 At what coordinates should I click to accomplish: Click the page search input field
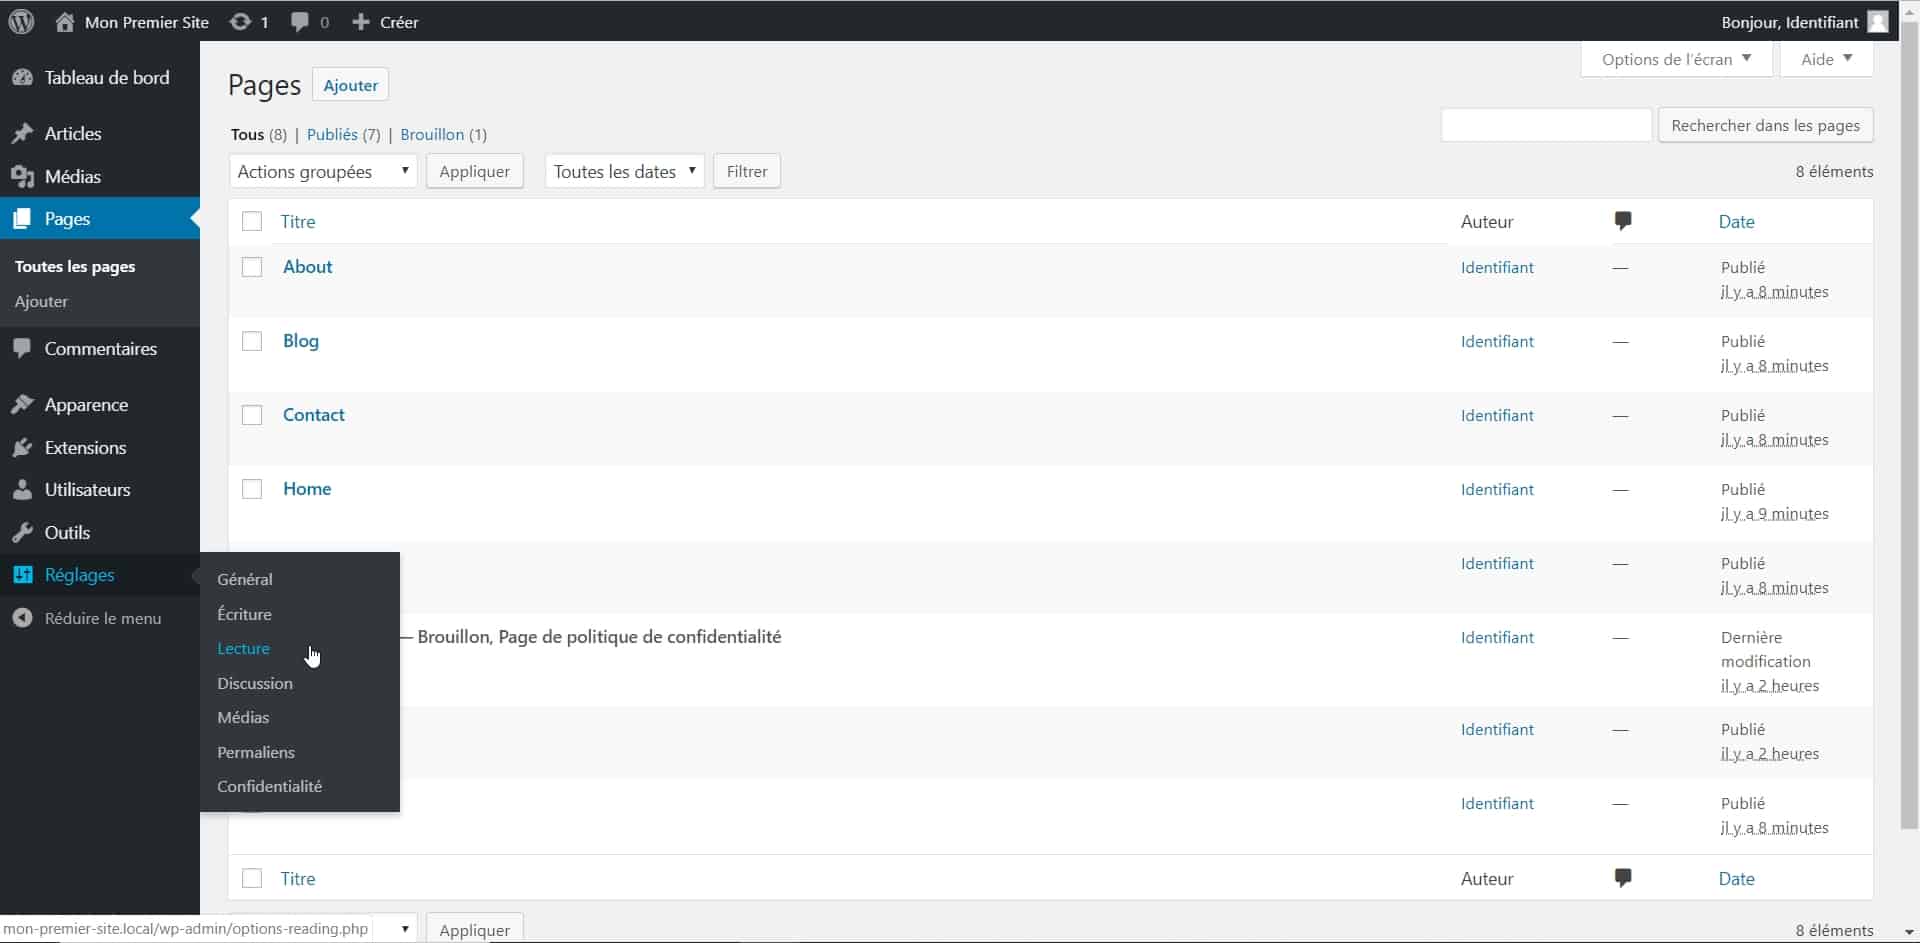[1545, 126]
